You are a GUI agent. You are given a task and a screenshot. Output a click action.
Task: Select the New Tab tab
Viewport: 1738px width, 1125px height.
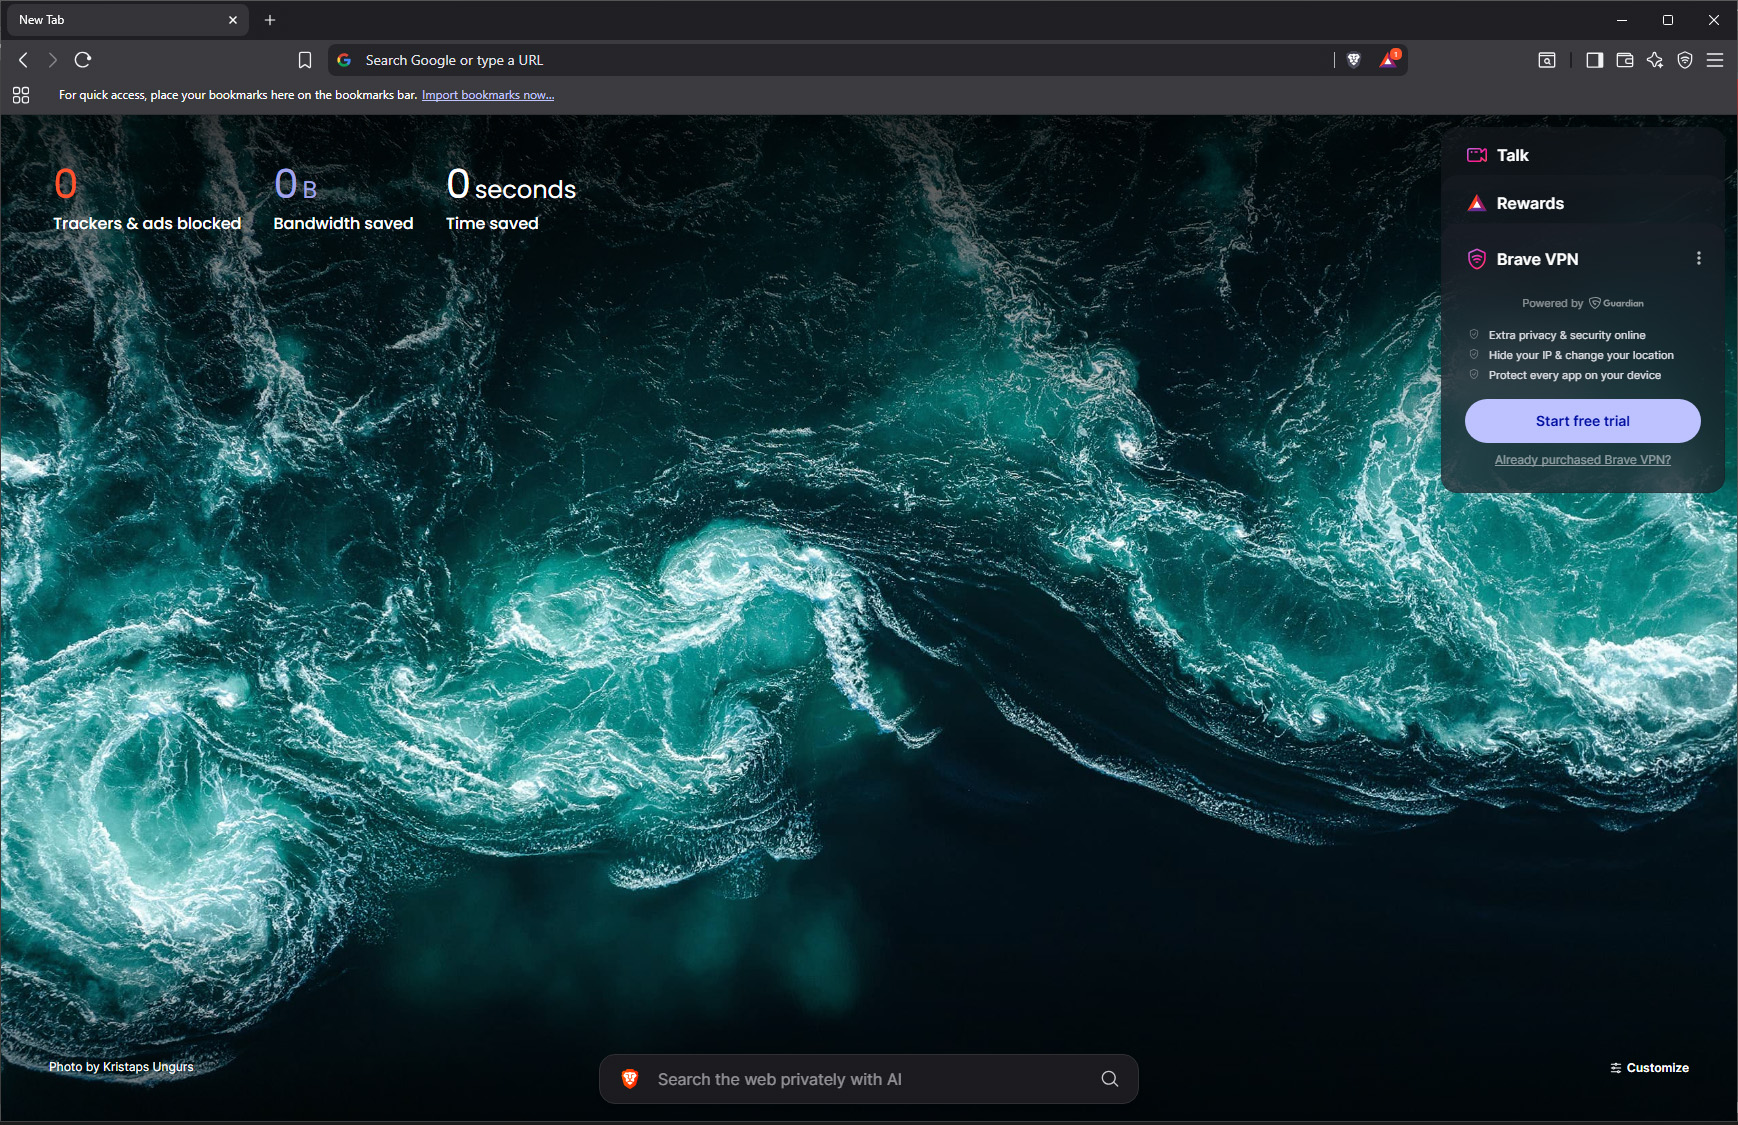(120, 20)
